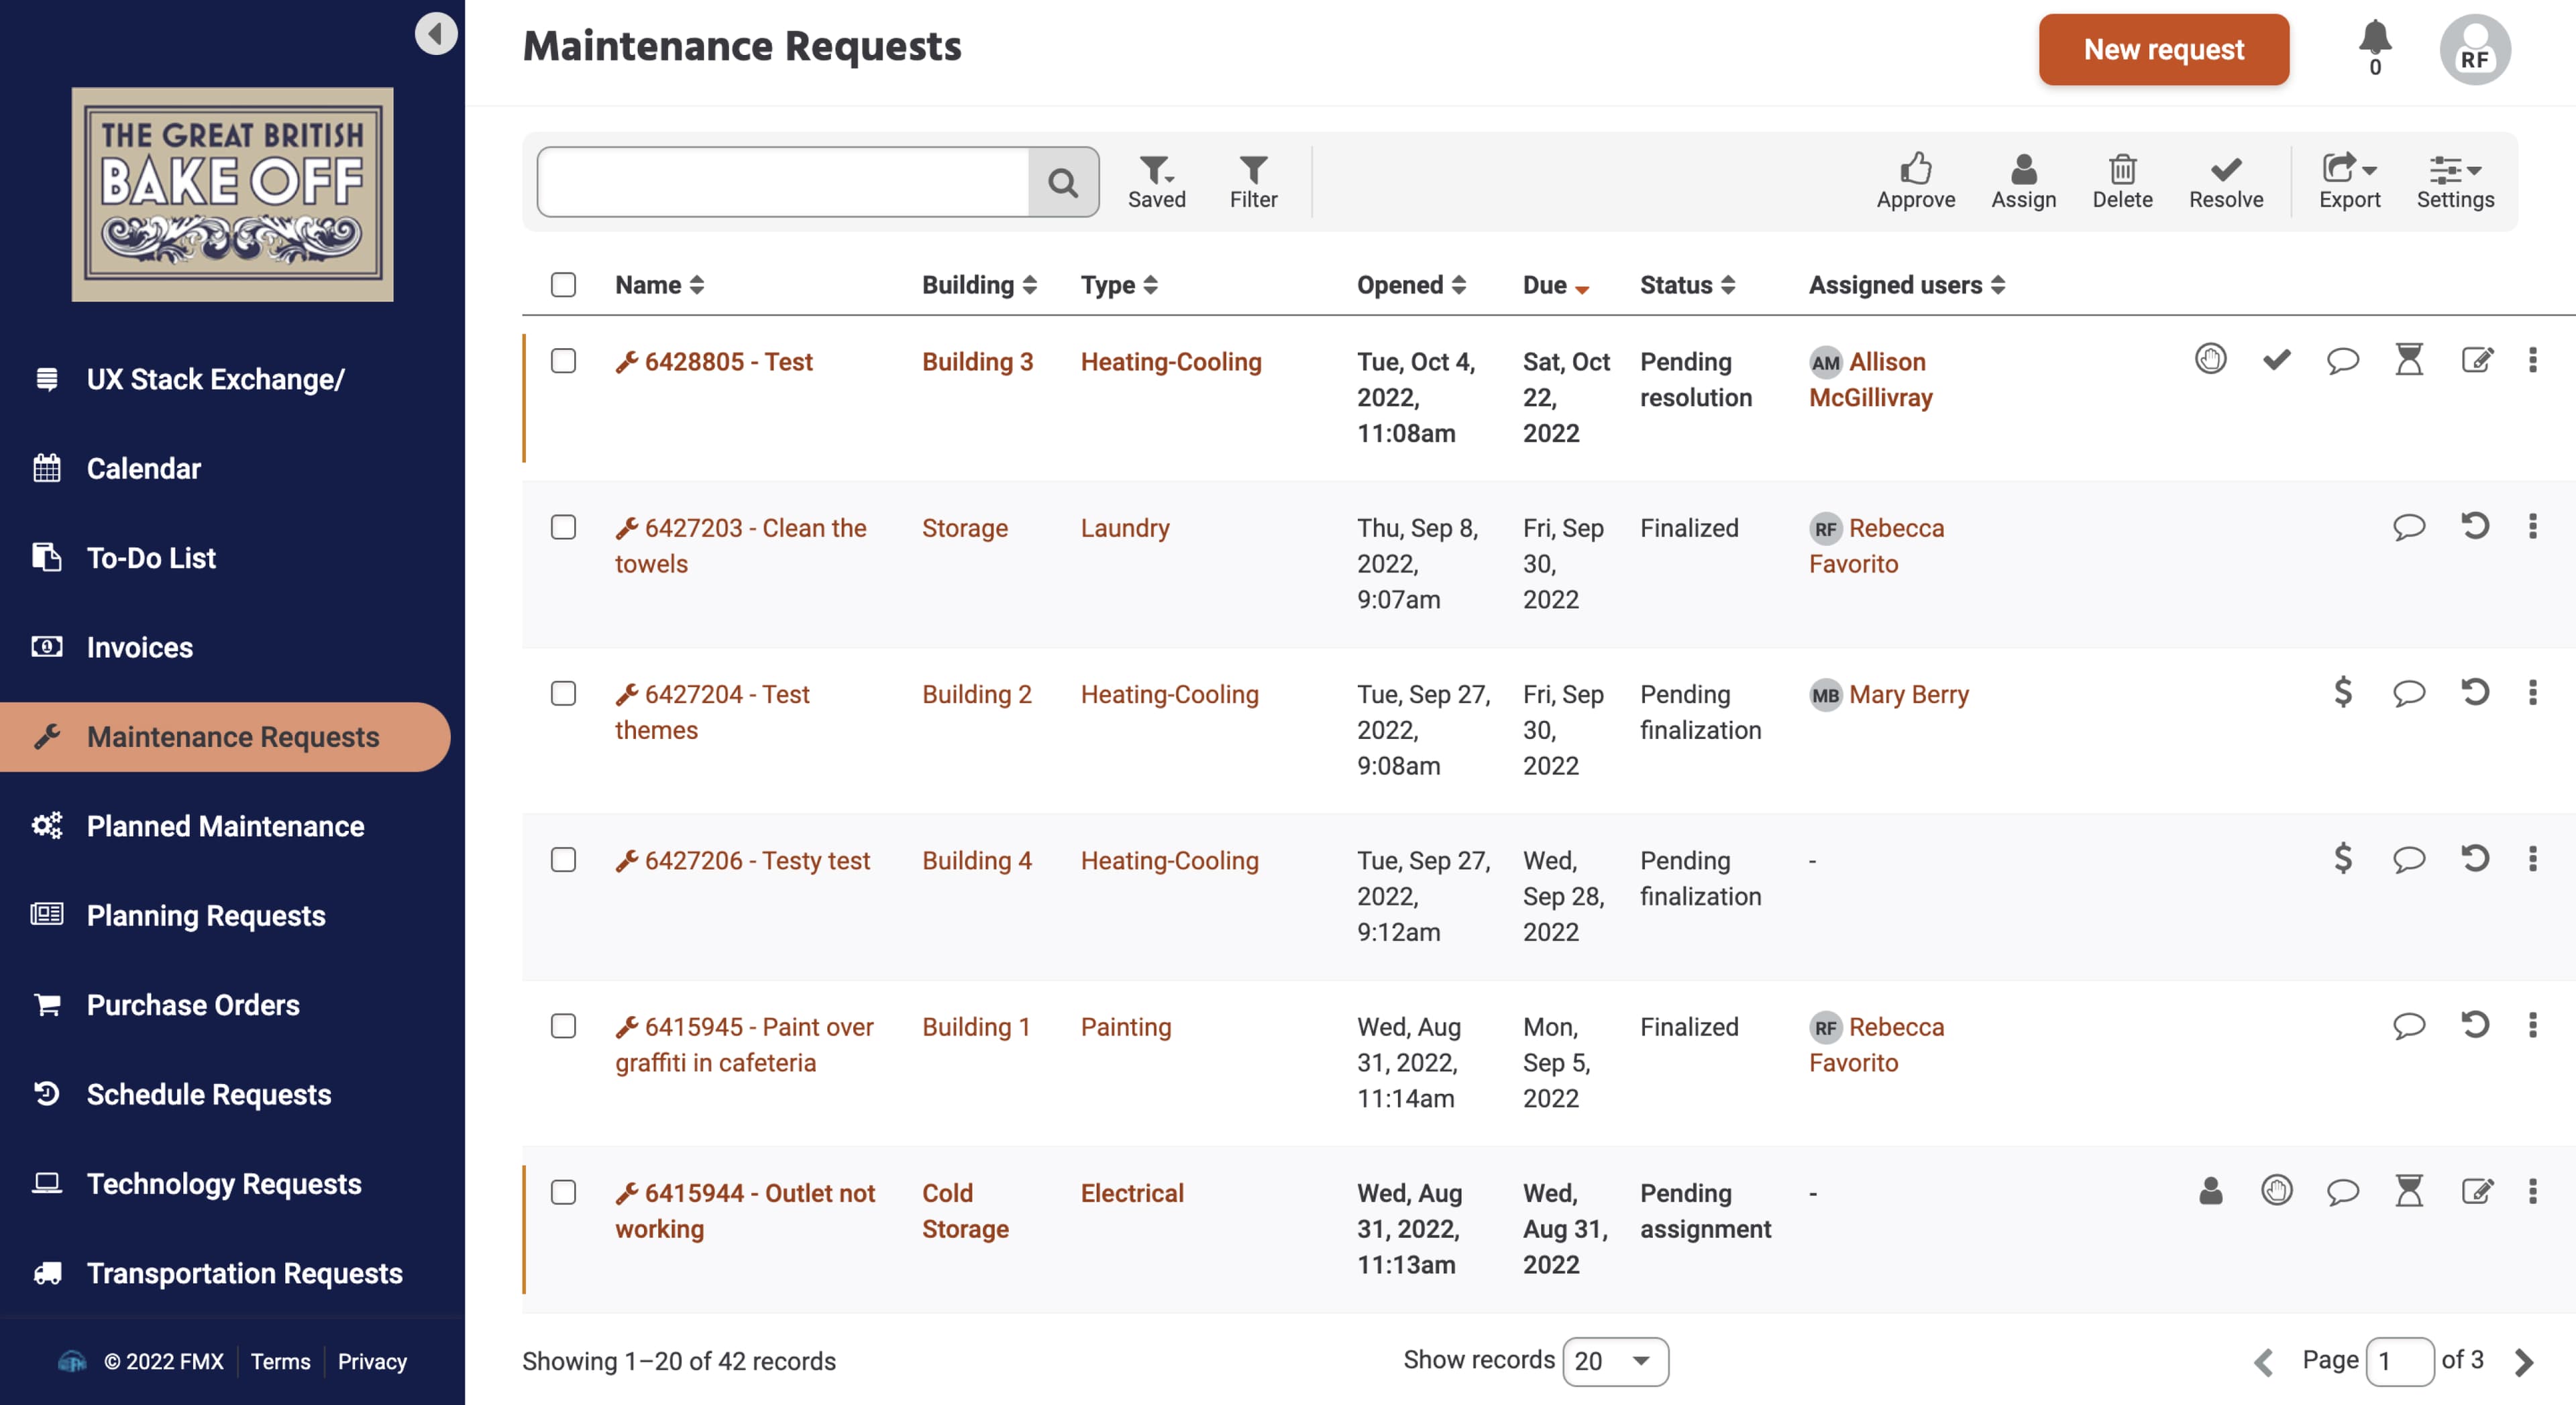This screenshot has height=1405, width=2576.
Task: Open the Show records 20 dropdown
Action: coord(1614,1360)
